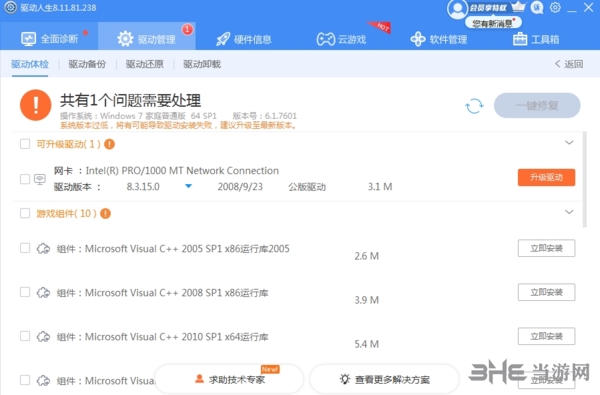Click 立即安装 for Visual C++ 2008
The height and width of the screenshot is (395, 600).
[x=546, y=292]
